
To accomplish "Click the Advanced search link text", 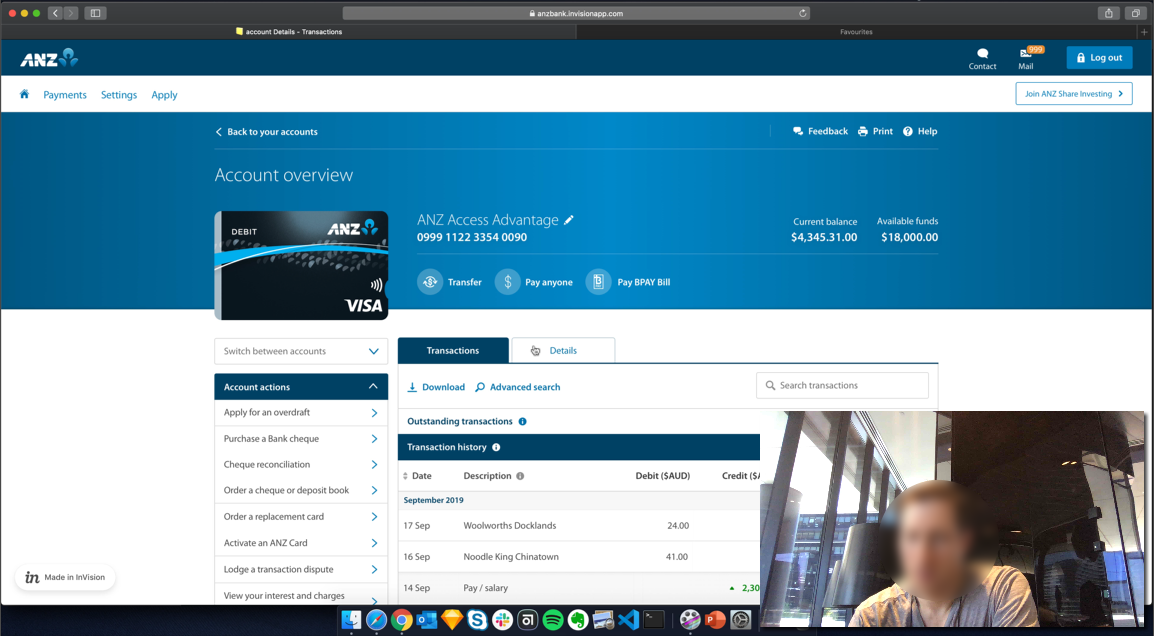I will 525,387.
